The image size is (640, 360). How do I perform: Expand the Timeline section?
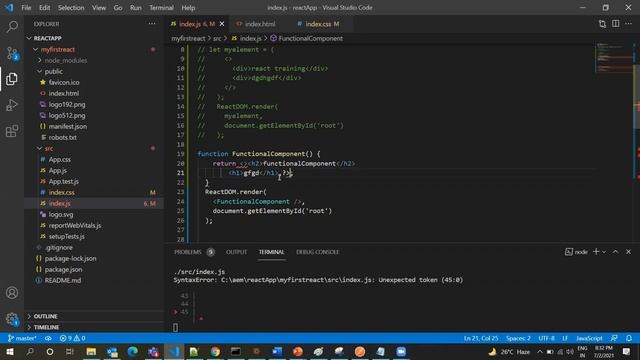coord(46,327)
